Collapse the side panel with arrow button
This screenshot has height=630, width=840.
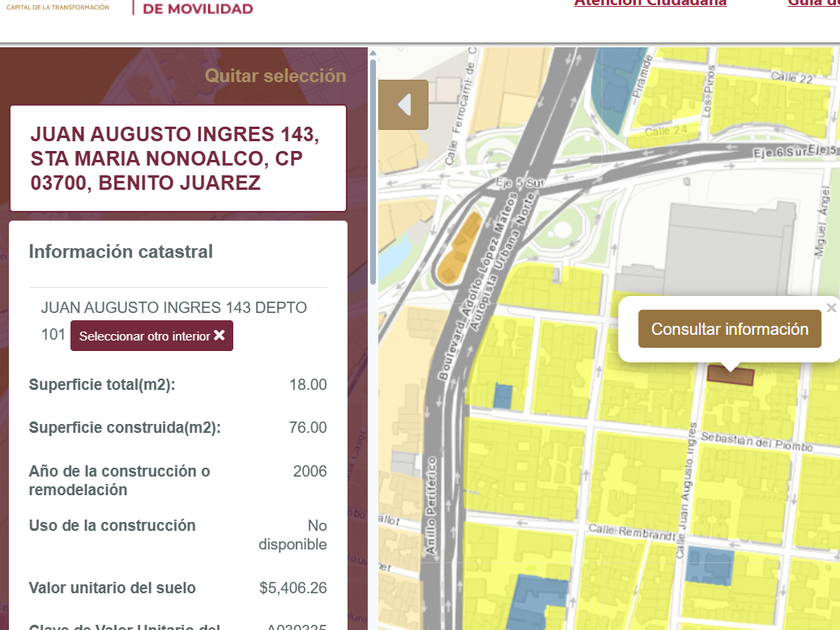404,105
